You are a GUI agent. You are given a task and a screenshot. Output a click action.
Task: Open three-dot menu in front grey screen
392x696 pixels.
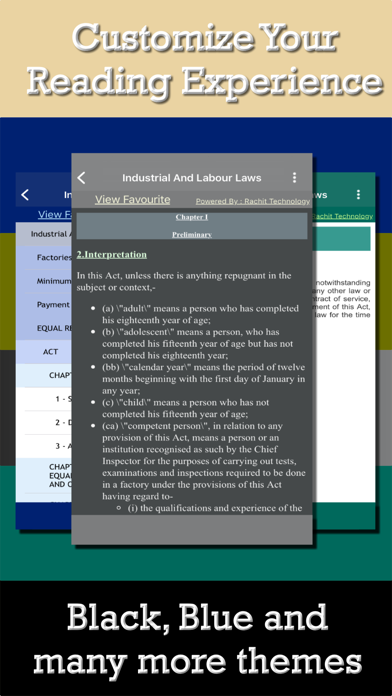click(294, 178)
